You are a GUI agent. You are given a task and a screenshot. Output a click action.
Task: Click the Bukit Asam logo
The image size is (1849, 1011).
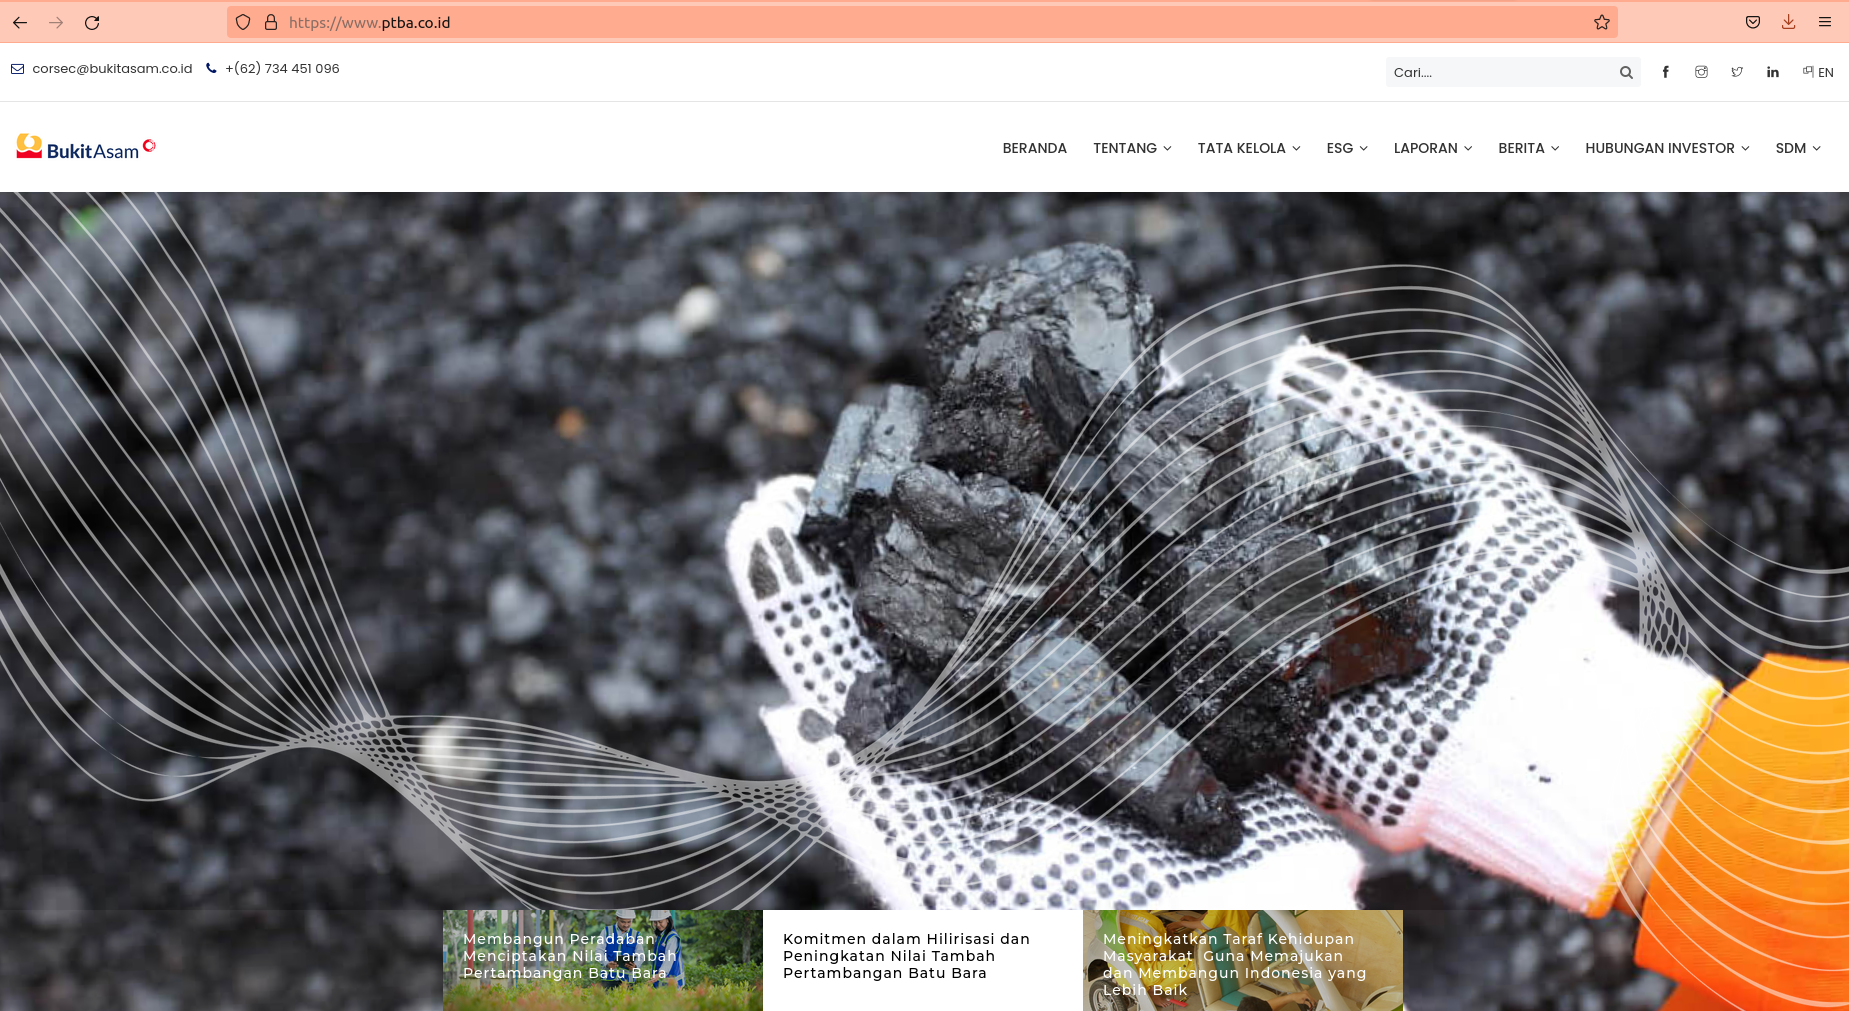pos(86,148)
